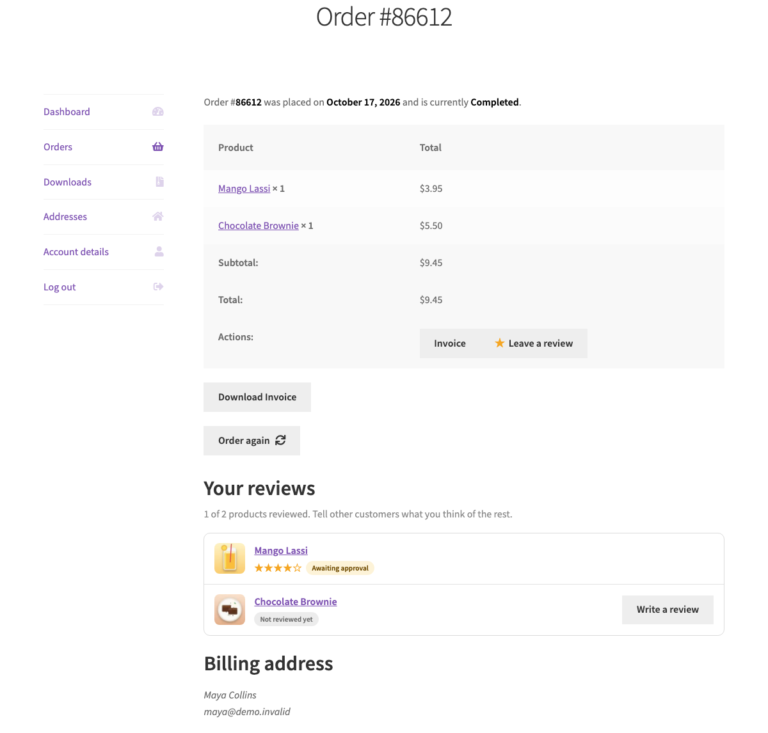This screenshot has height=733, width=768.
Task: Click the Subtotal: label
Action: (x=238, y=263)
